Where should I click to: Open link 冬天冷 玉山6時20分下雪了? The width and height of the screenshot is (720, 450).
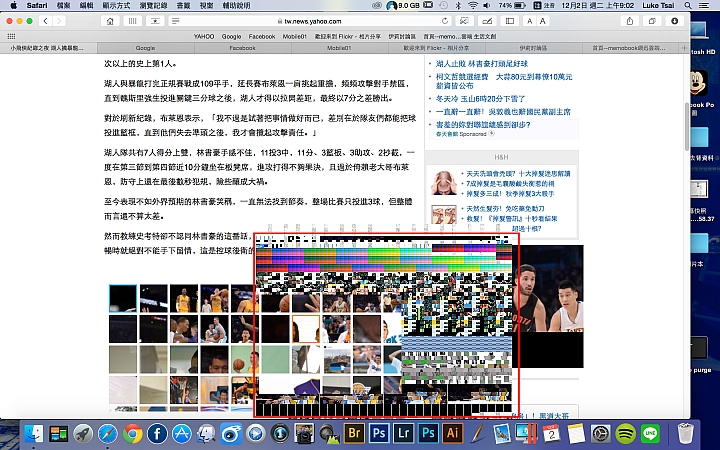(x=480, y=98)
